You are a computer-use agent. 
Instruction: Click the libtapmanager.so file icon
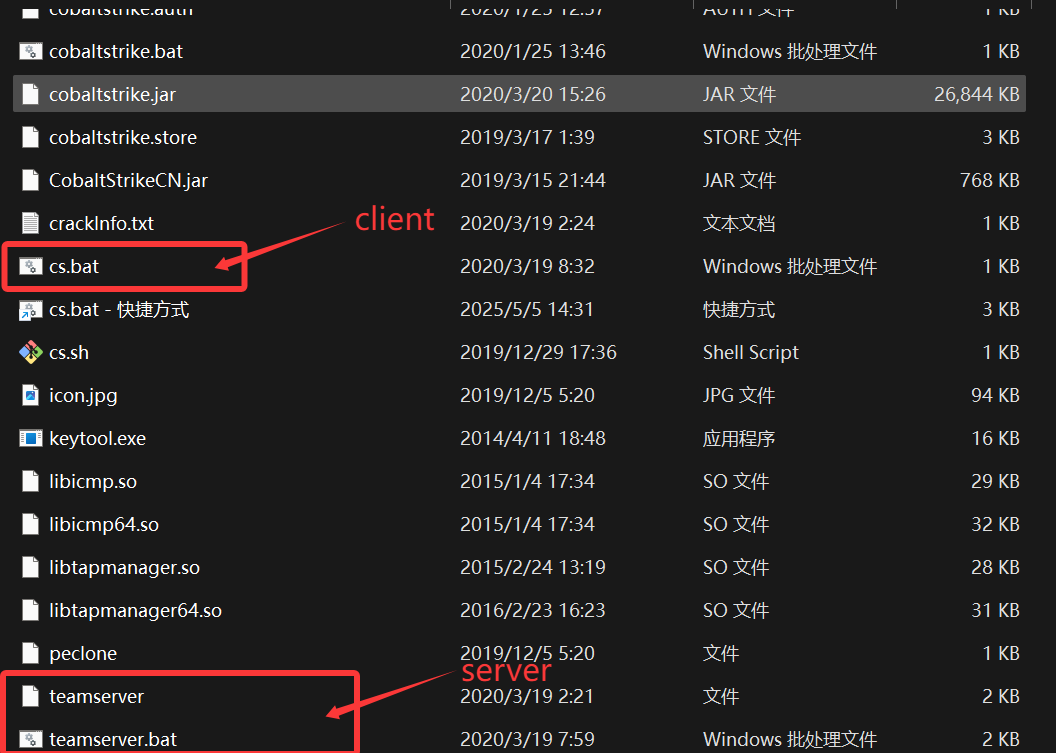pos(30,568)
